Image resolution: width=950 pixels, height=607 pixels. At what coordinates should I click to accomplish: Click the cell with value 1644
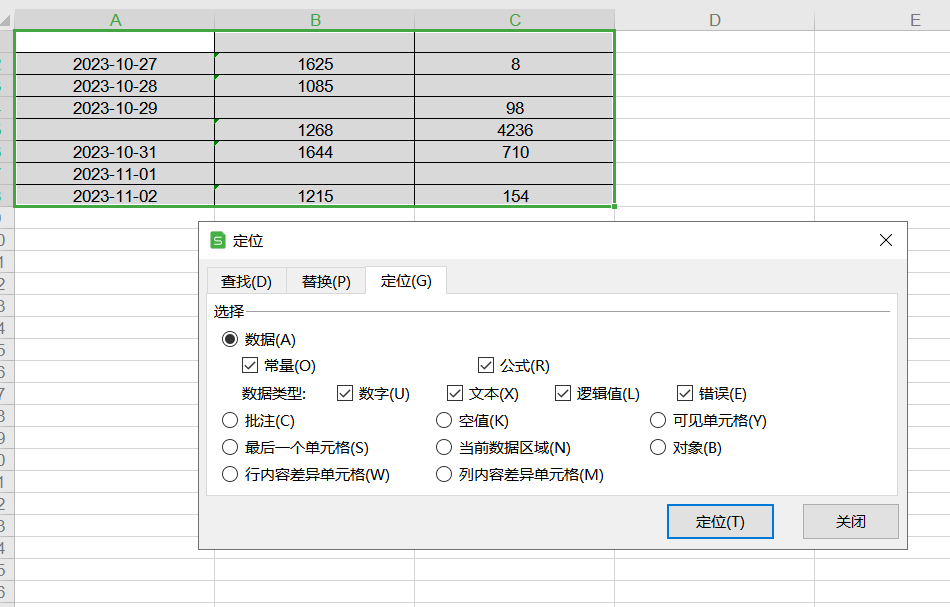314,151
